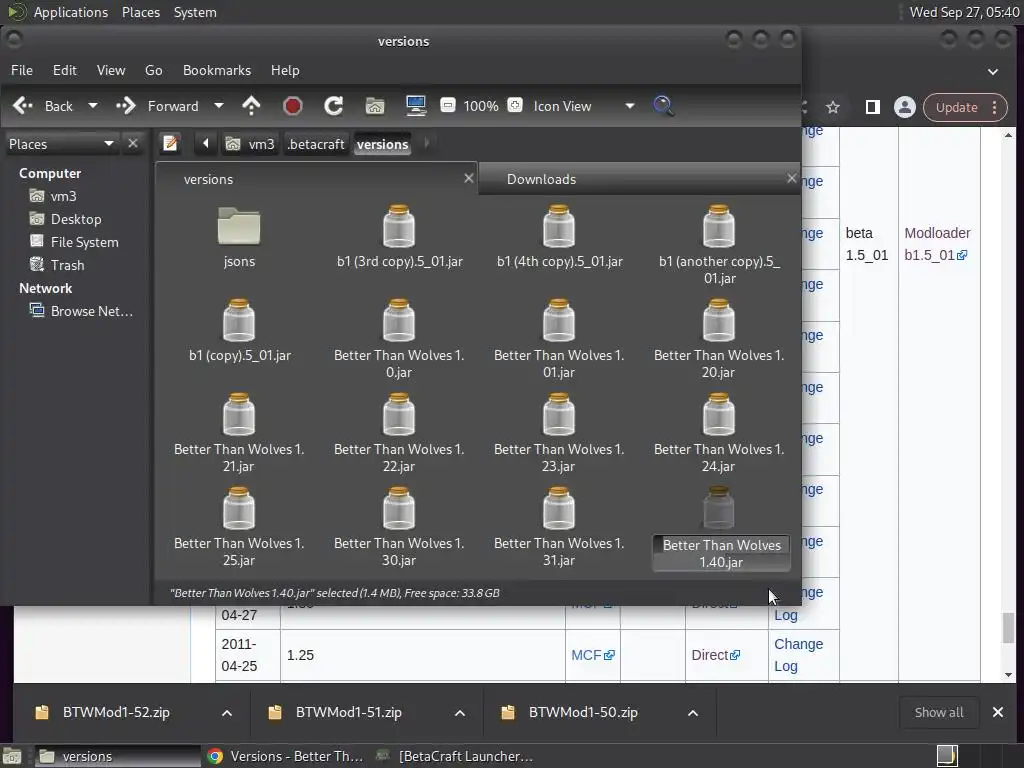Open the Home folder toolbar icon
Image resolution: width=1024 pixels, height=768 pixels.
click(375, 106)
